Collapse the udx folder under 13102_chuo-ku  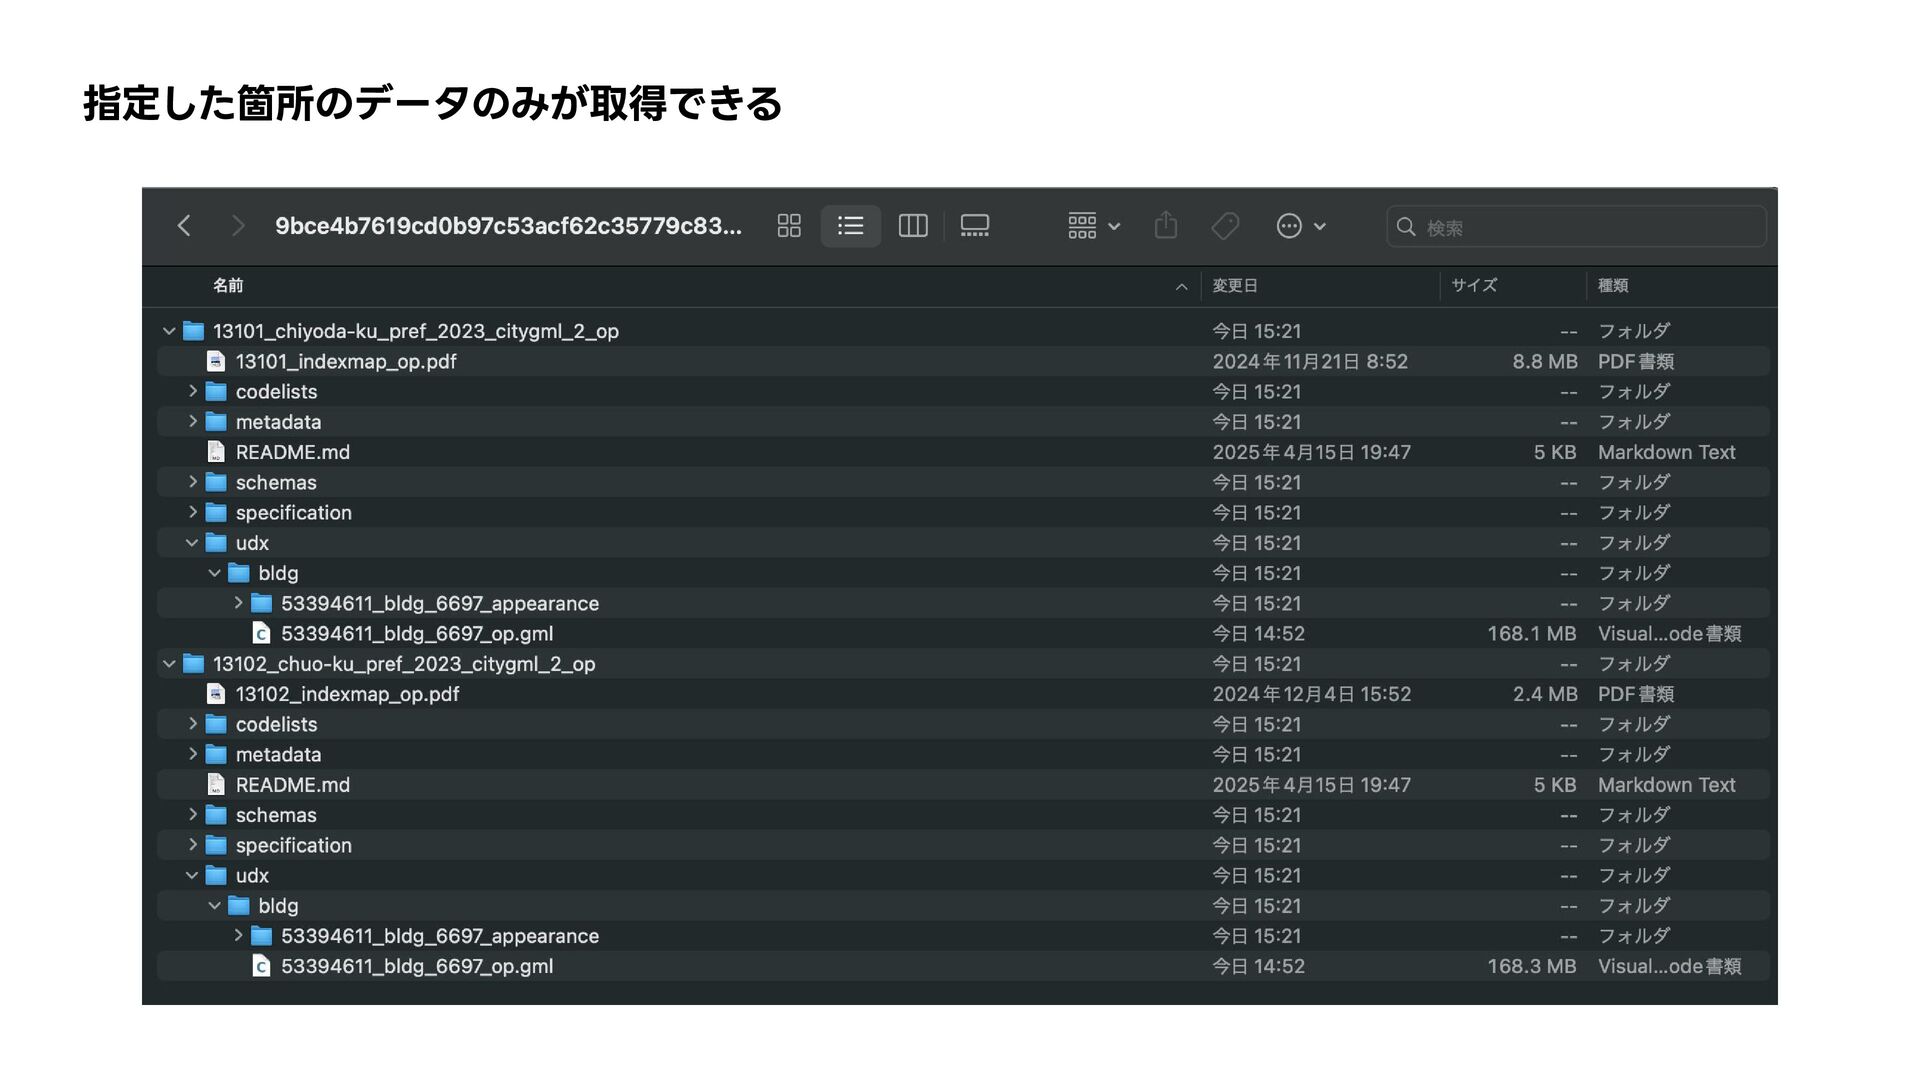[192, 876]
